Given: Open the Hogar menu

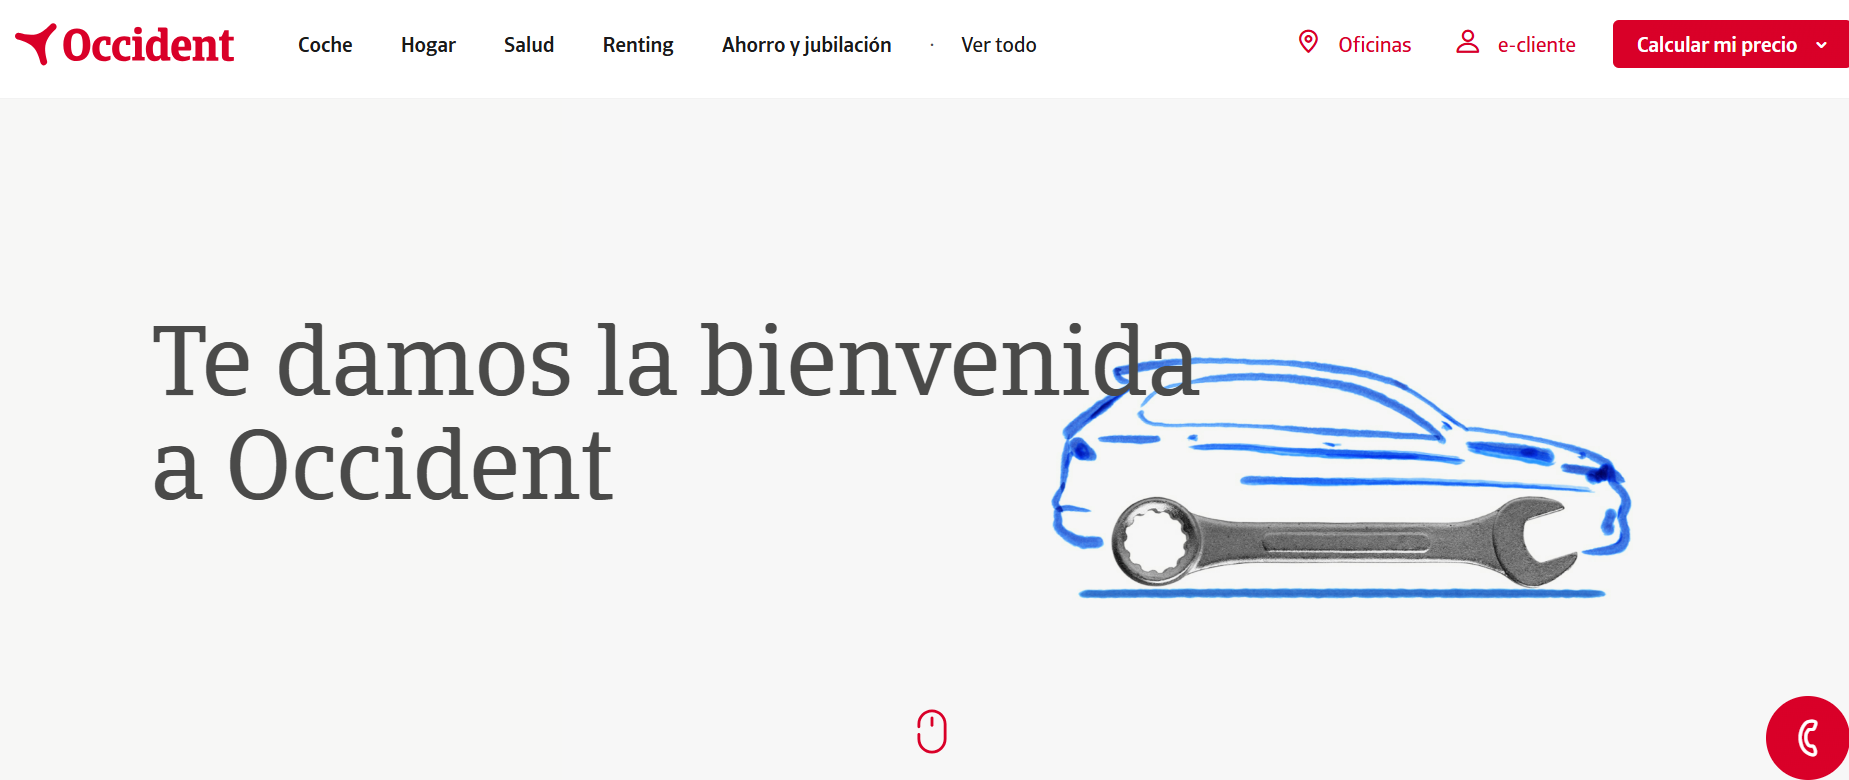Looking at the screenshot, I should coord(428,45).
